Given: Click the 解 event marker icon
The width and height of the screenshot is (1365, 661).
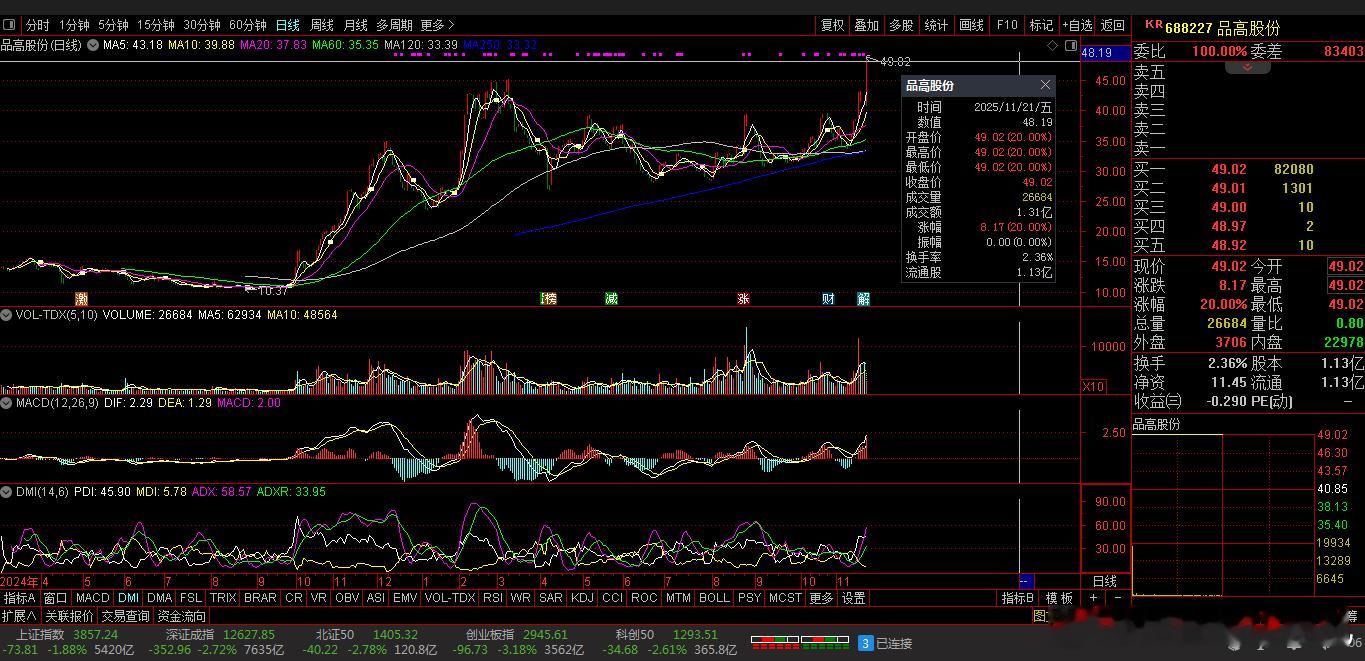Looking at the screenshot, I should [863, 298].
